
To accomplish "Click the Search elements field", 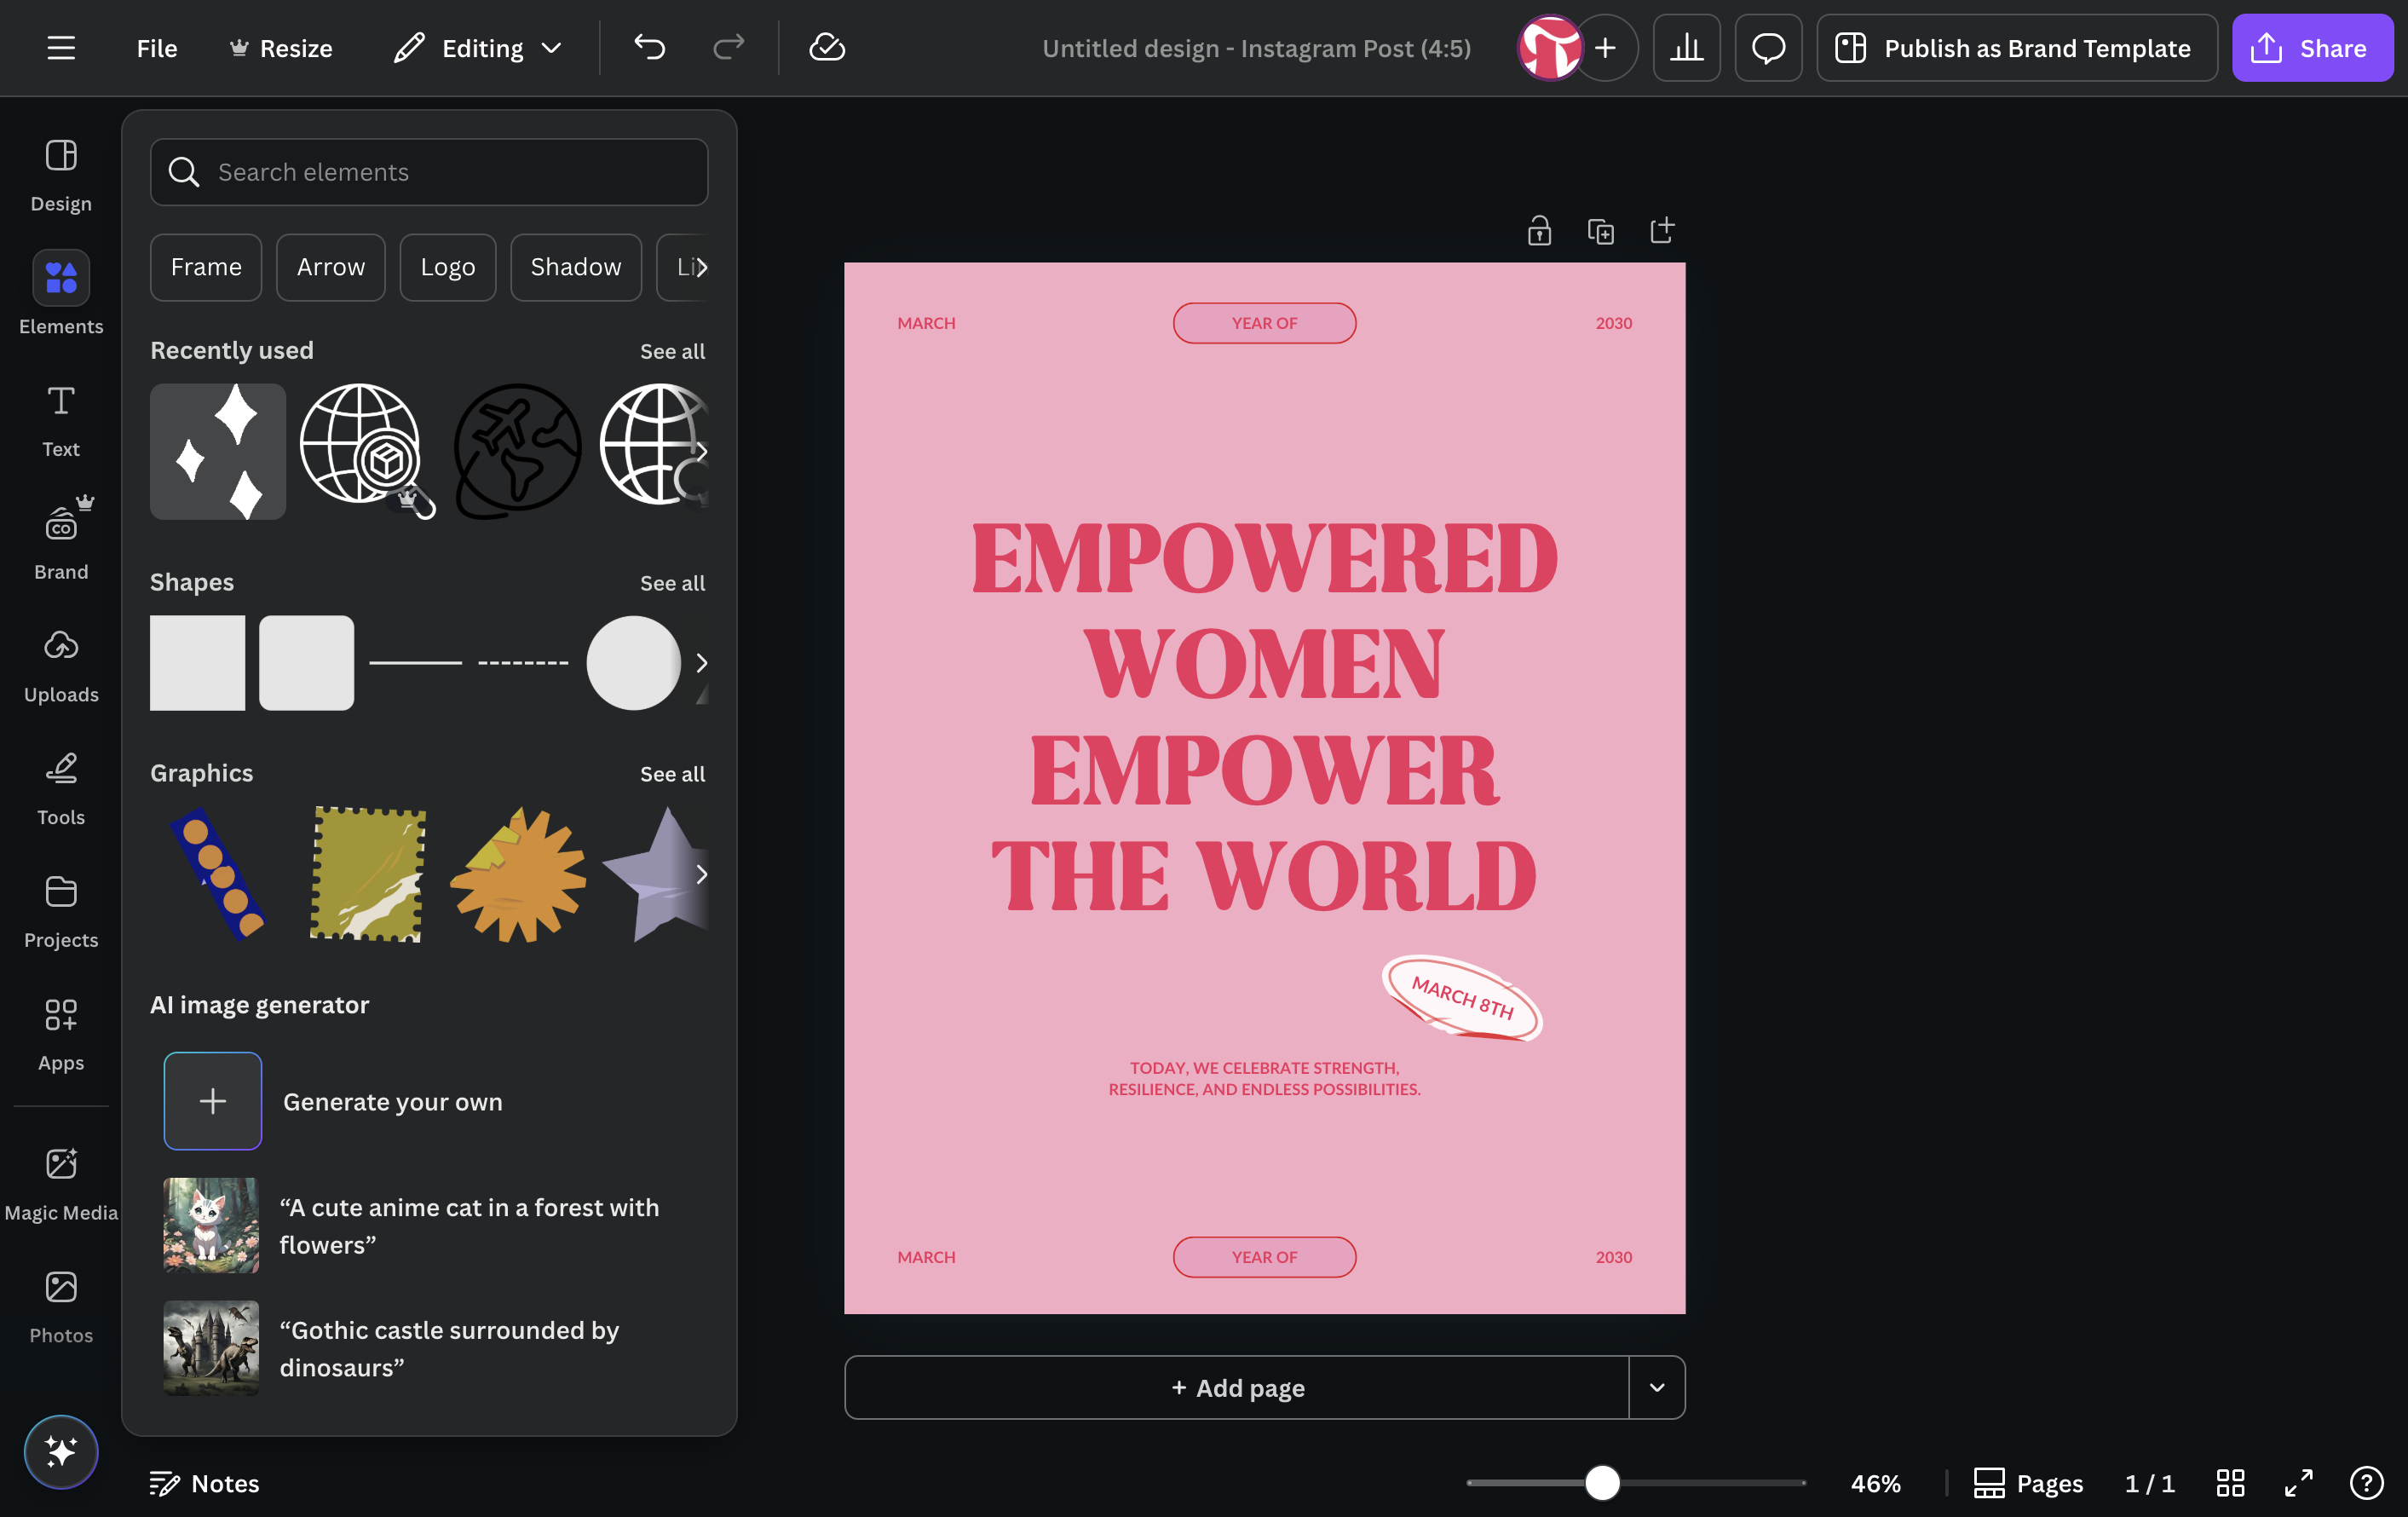I will 429,172.
